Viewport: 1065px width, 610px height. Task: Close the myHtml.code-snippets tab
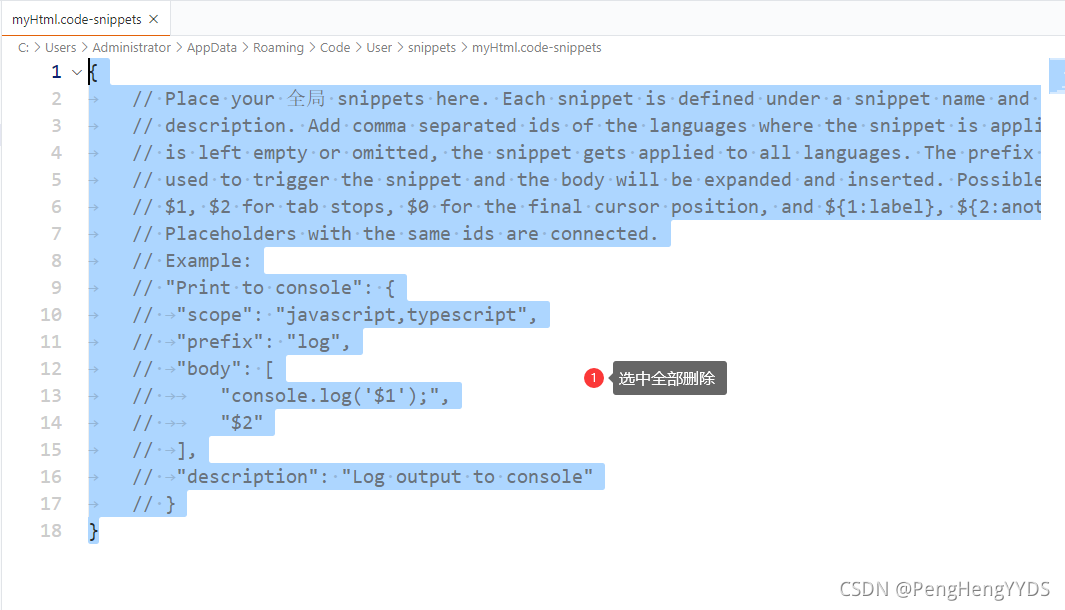point(154,19)
